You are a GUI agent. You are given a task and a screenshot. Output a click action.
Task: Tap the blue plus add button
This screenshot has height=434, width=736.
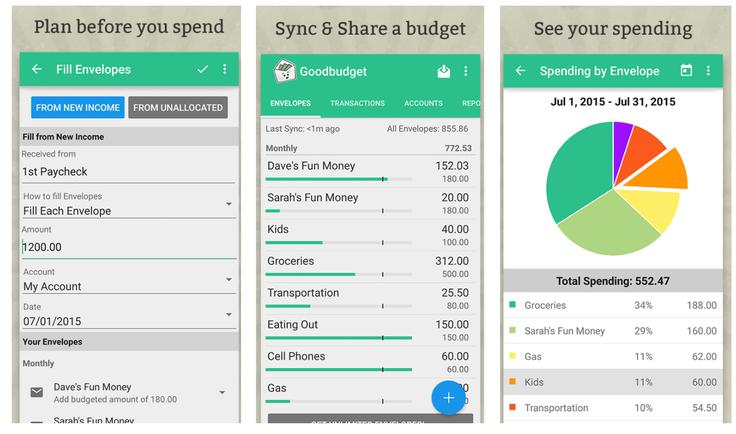(448, 398)
